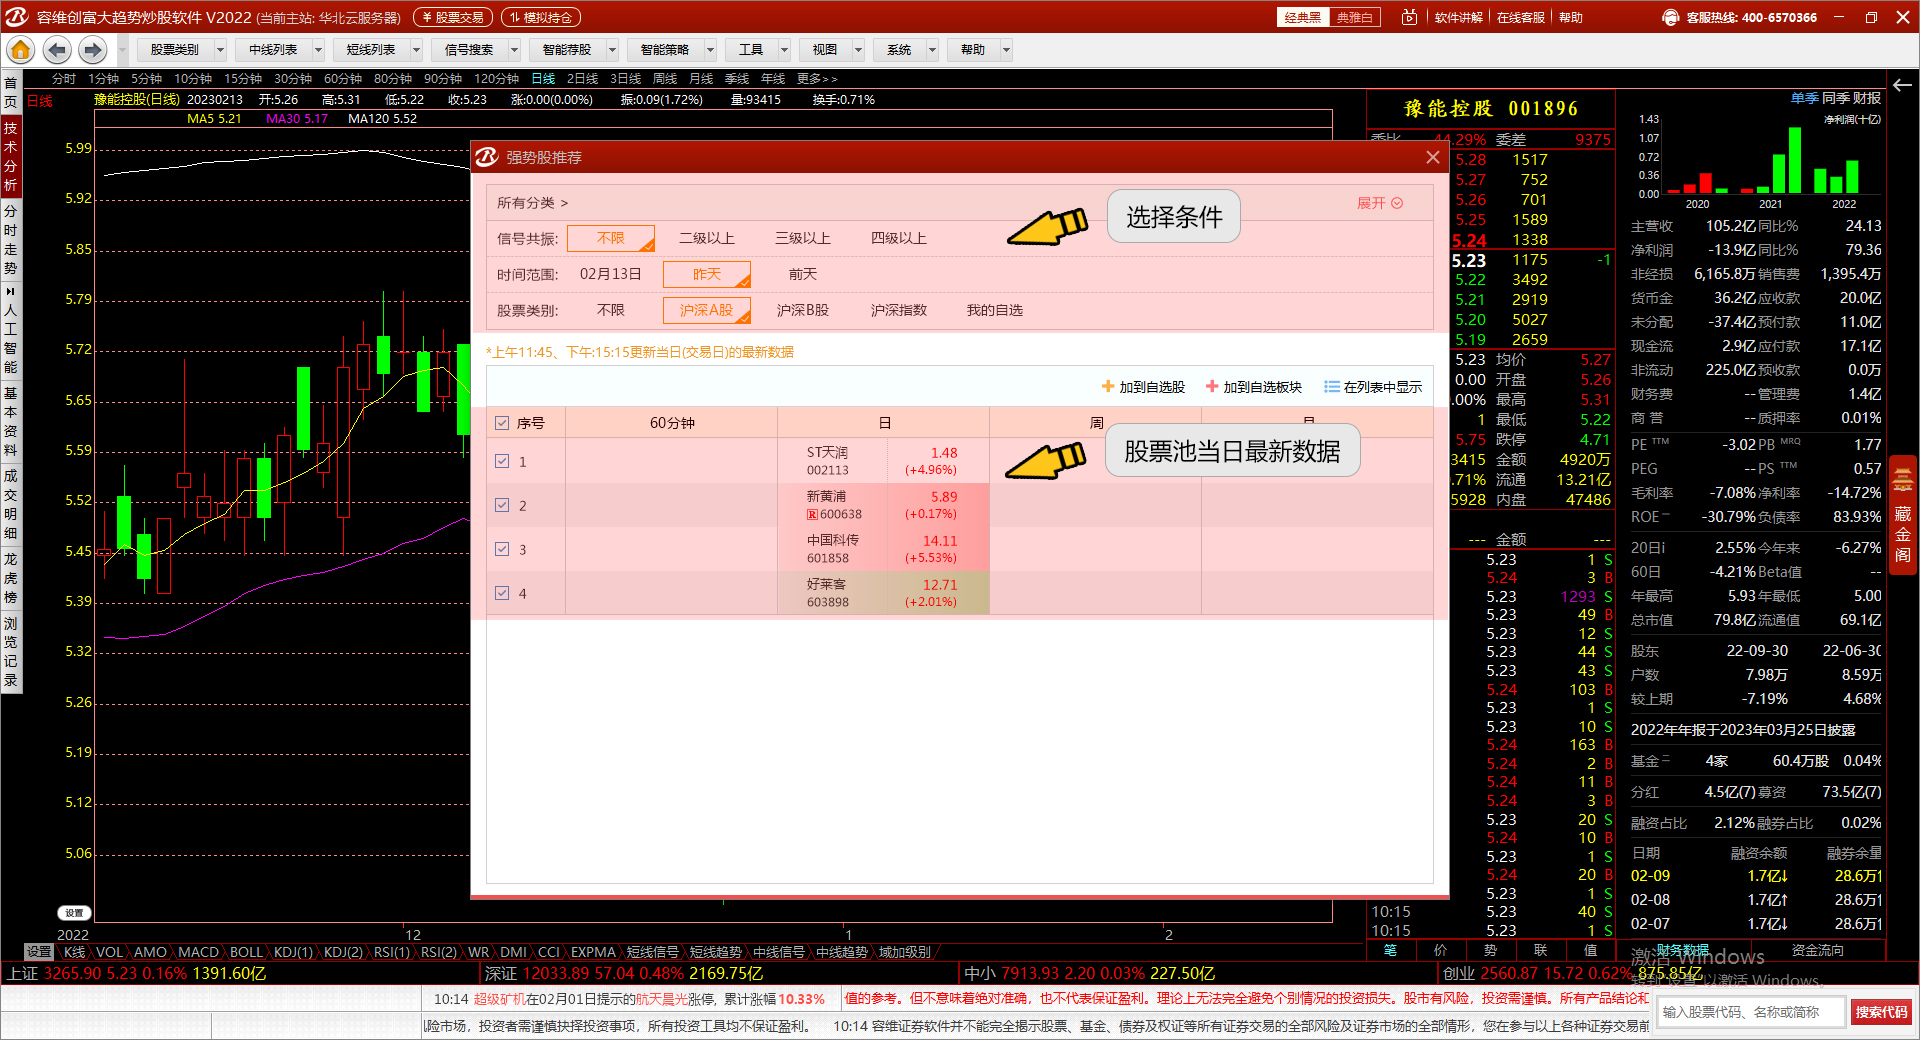Viewport: 1920px width, 1040px height.
Task: Select MACD indicator tab
Action: click(x=198, y=952)
